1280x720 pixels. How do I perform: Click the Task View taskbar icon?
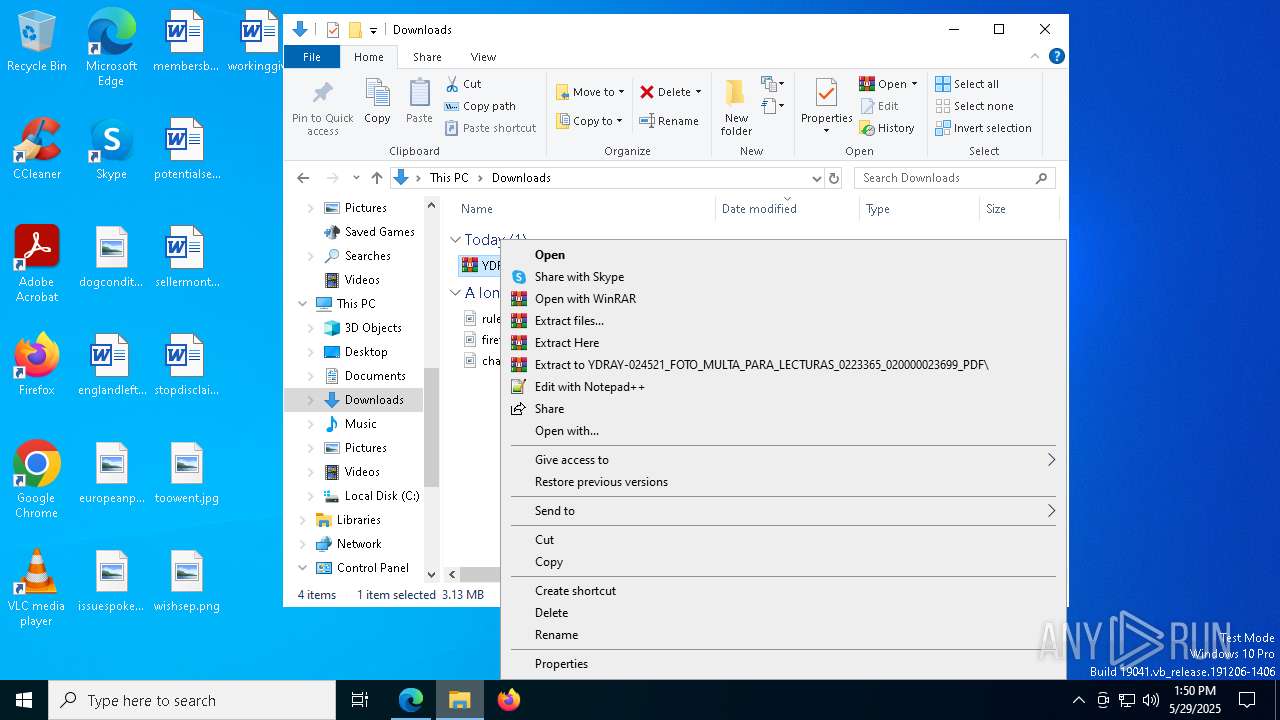(360, 700)
